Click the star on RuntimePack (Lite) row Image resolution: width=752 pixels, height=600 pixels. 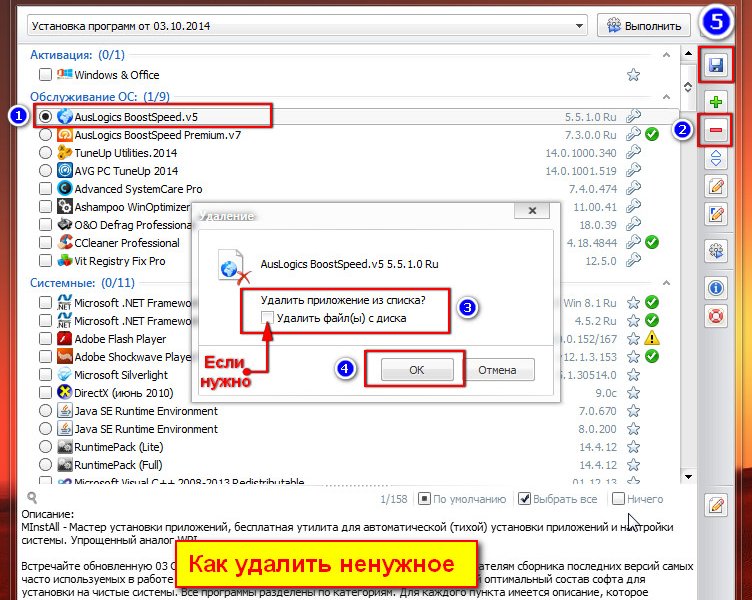pos(634,447)
